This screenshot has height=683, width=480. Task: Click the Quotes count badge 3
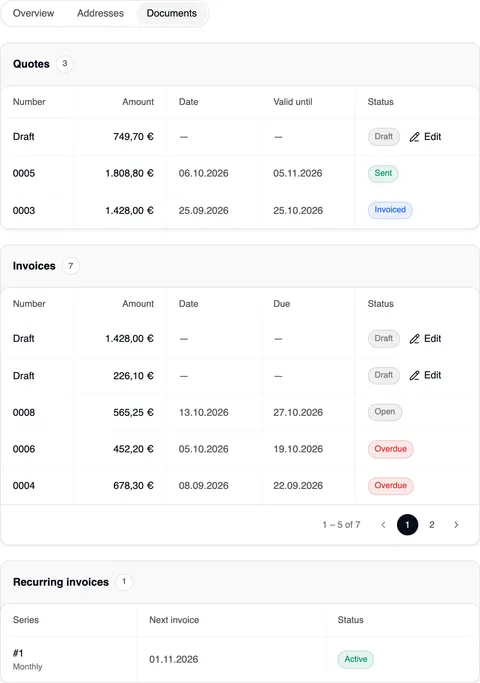click(65, 64)
